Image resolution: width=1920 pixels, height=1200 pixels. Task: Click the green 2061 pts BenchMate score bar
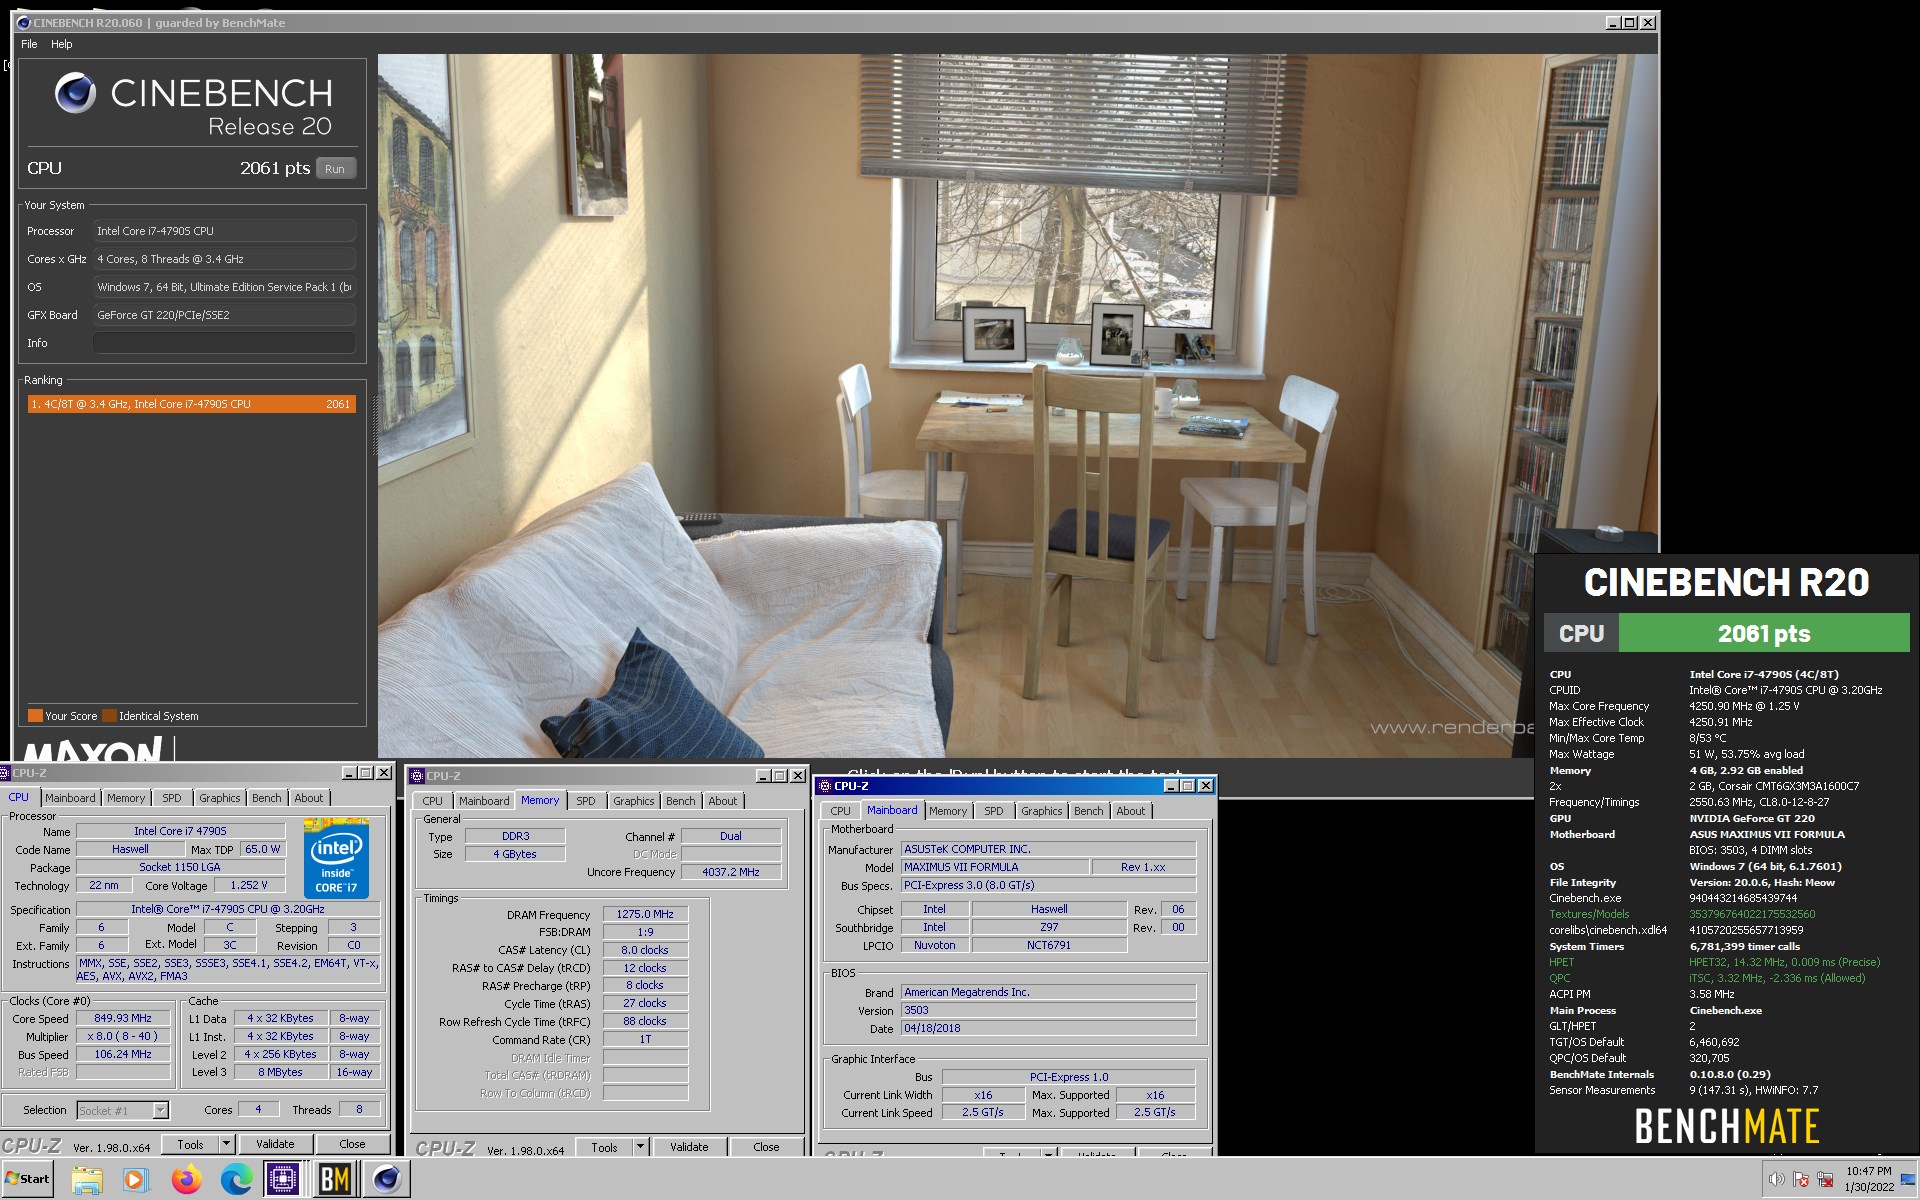pyautogui.click(x=1764, y=633)
